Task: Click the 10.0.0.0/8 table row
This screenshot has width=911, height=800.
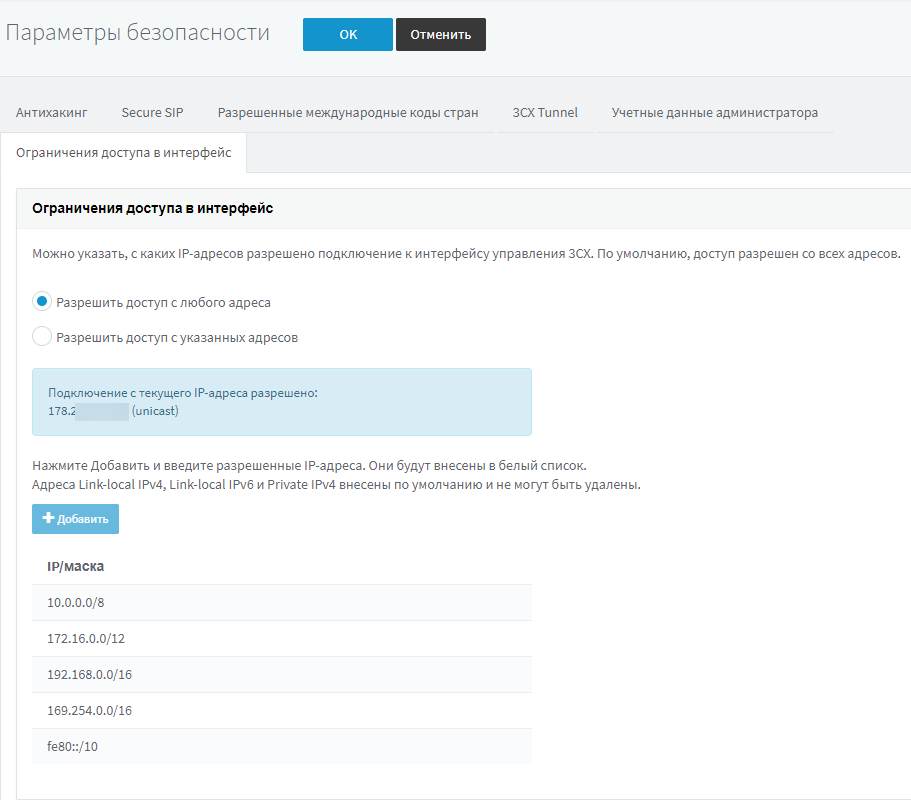Action: pos(281,603)
